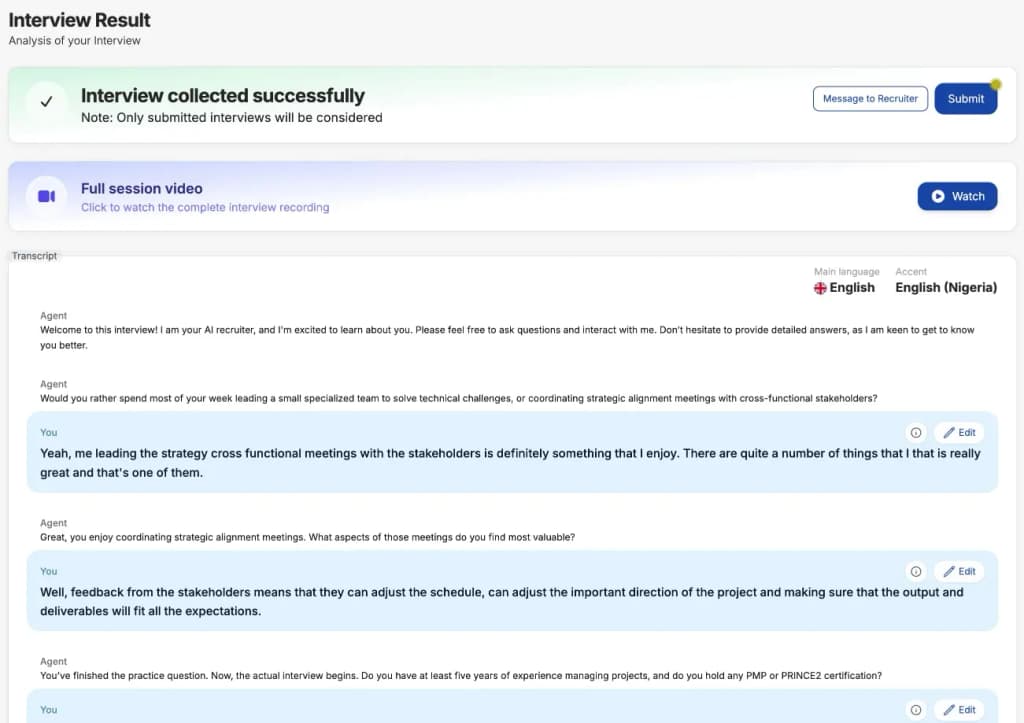The width and height of the screenshot is (1024, 723).
Task: Click the yellow notification dot on Submit
Action: coord(995,84)
